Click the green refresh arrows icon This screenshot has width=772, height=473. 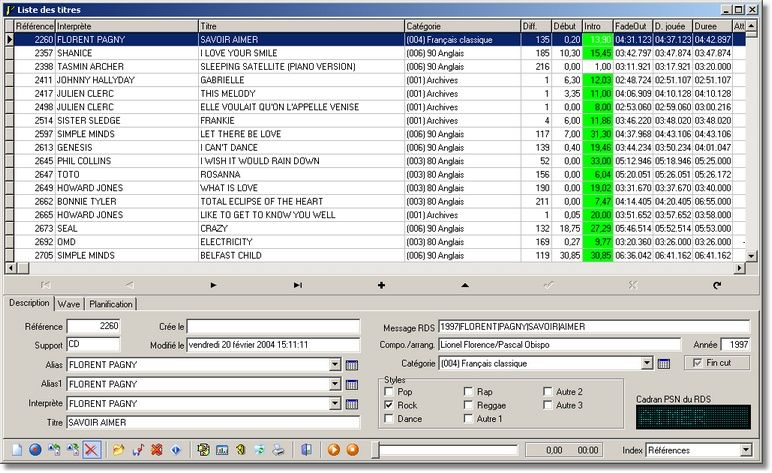click(259, 450)
